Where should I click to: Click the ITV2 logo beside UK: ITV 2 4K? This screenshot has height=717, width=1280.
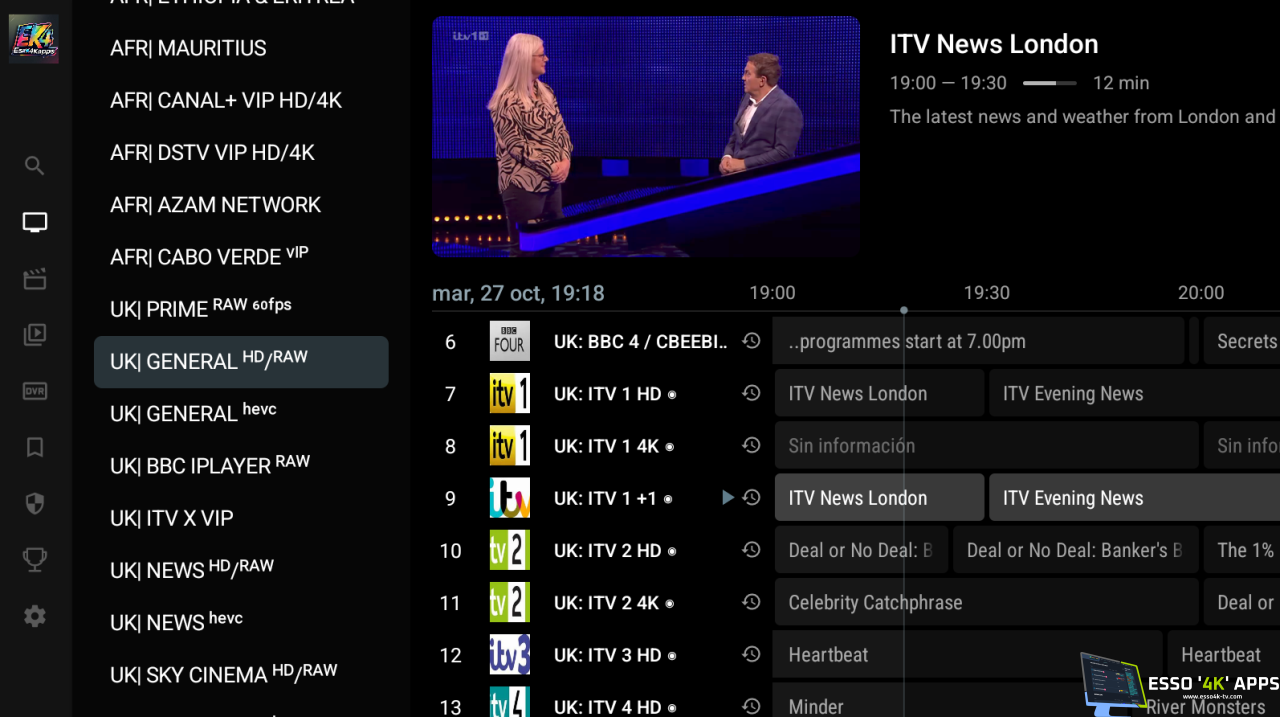tap(510, 602)
